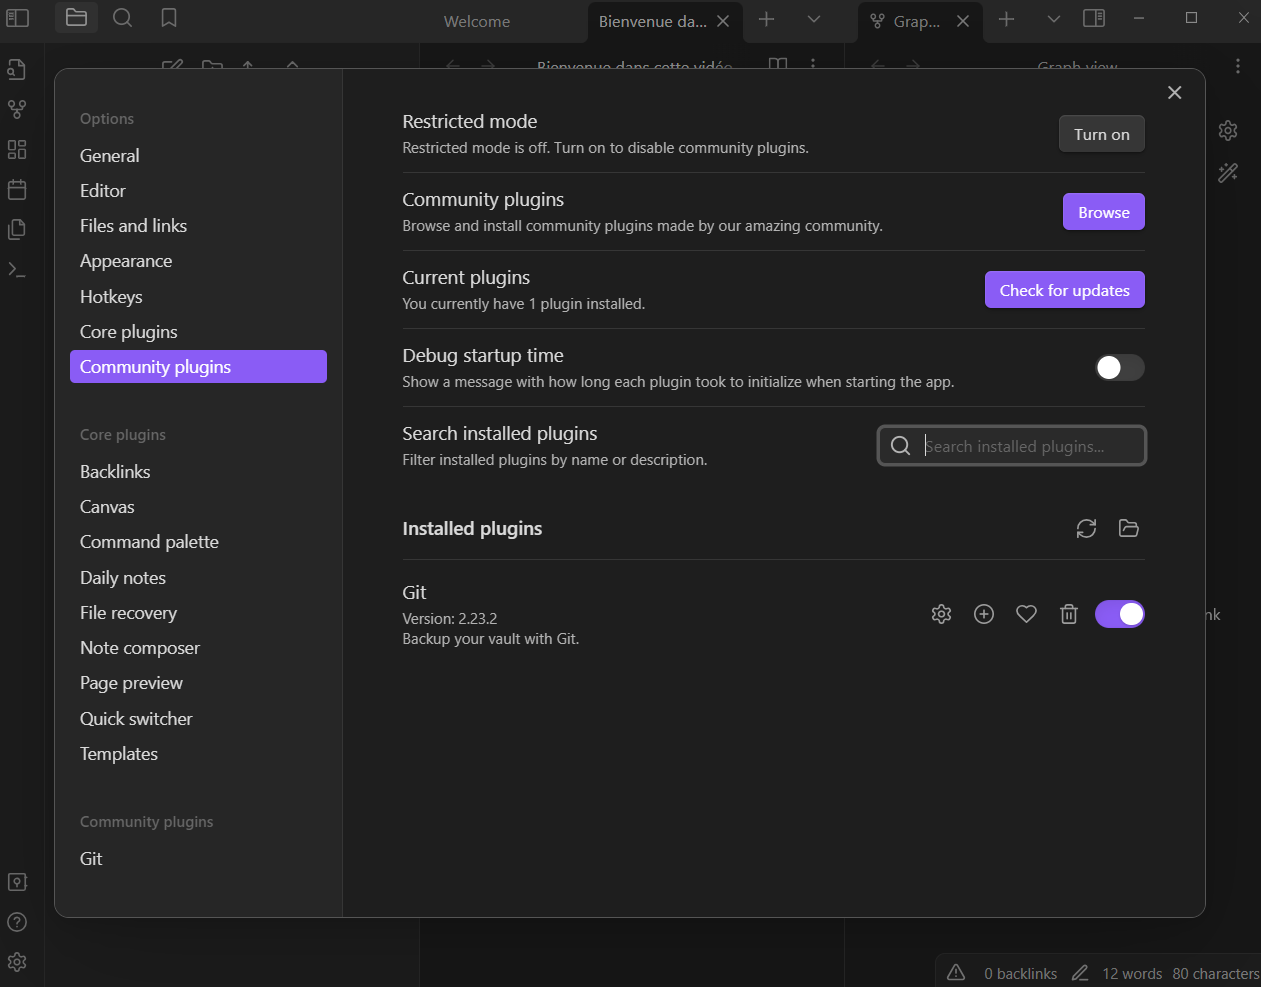1261x987 pixels.
Task: Turn on Restricted mode
Action: pos(1101,134)
